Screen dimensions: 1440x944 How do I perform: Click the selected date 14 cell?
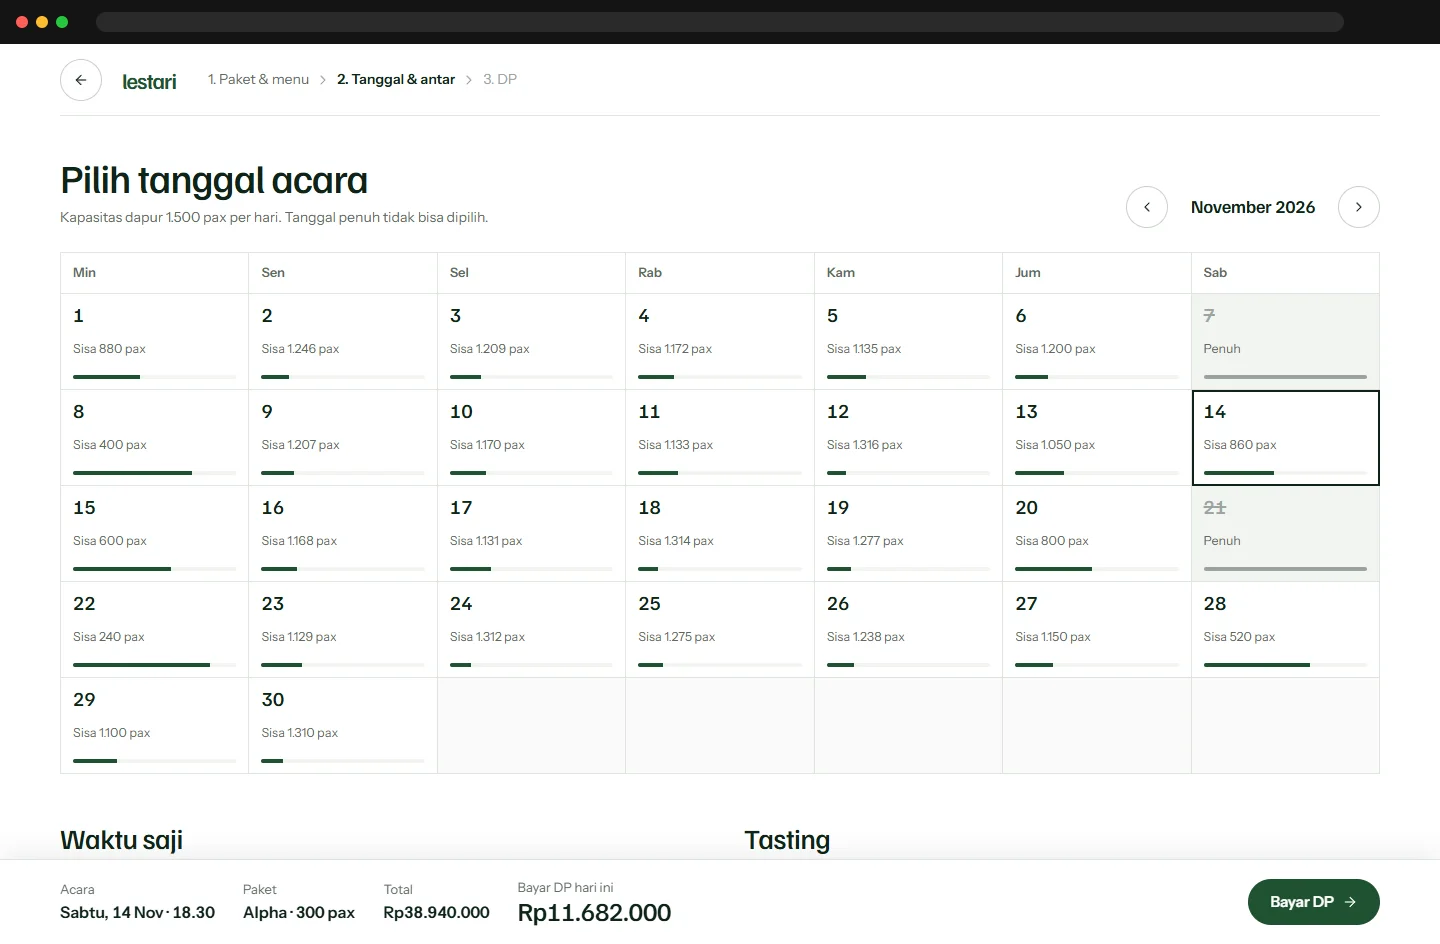(1285, 438)
